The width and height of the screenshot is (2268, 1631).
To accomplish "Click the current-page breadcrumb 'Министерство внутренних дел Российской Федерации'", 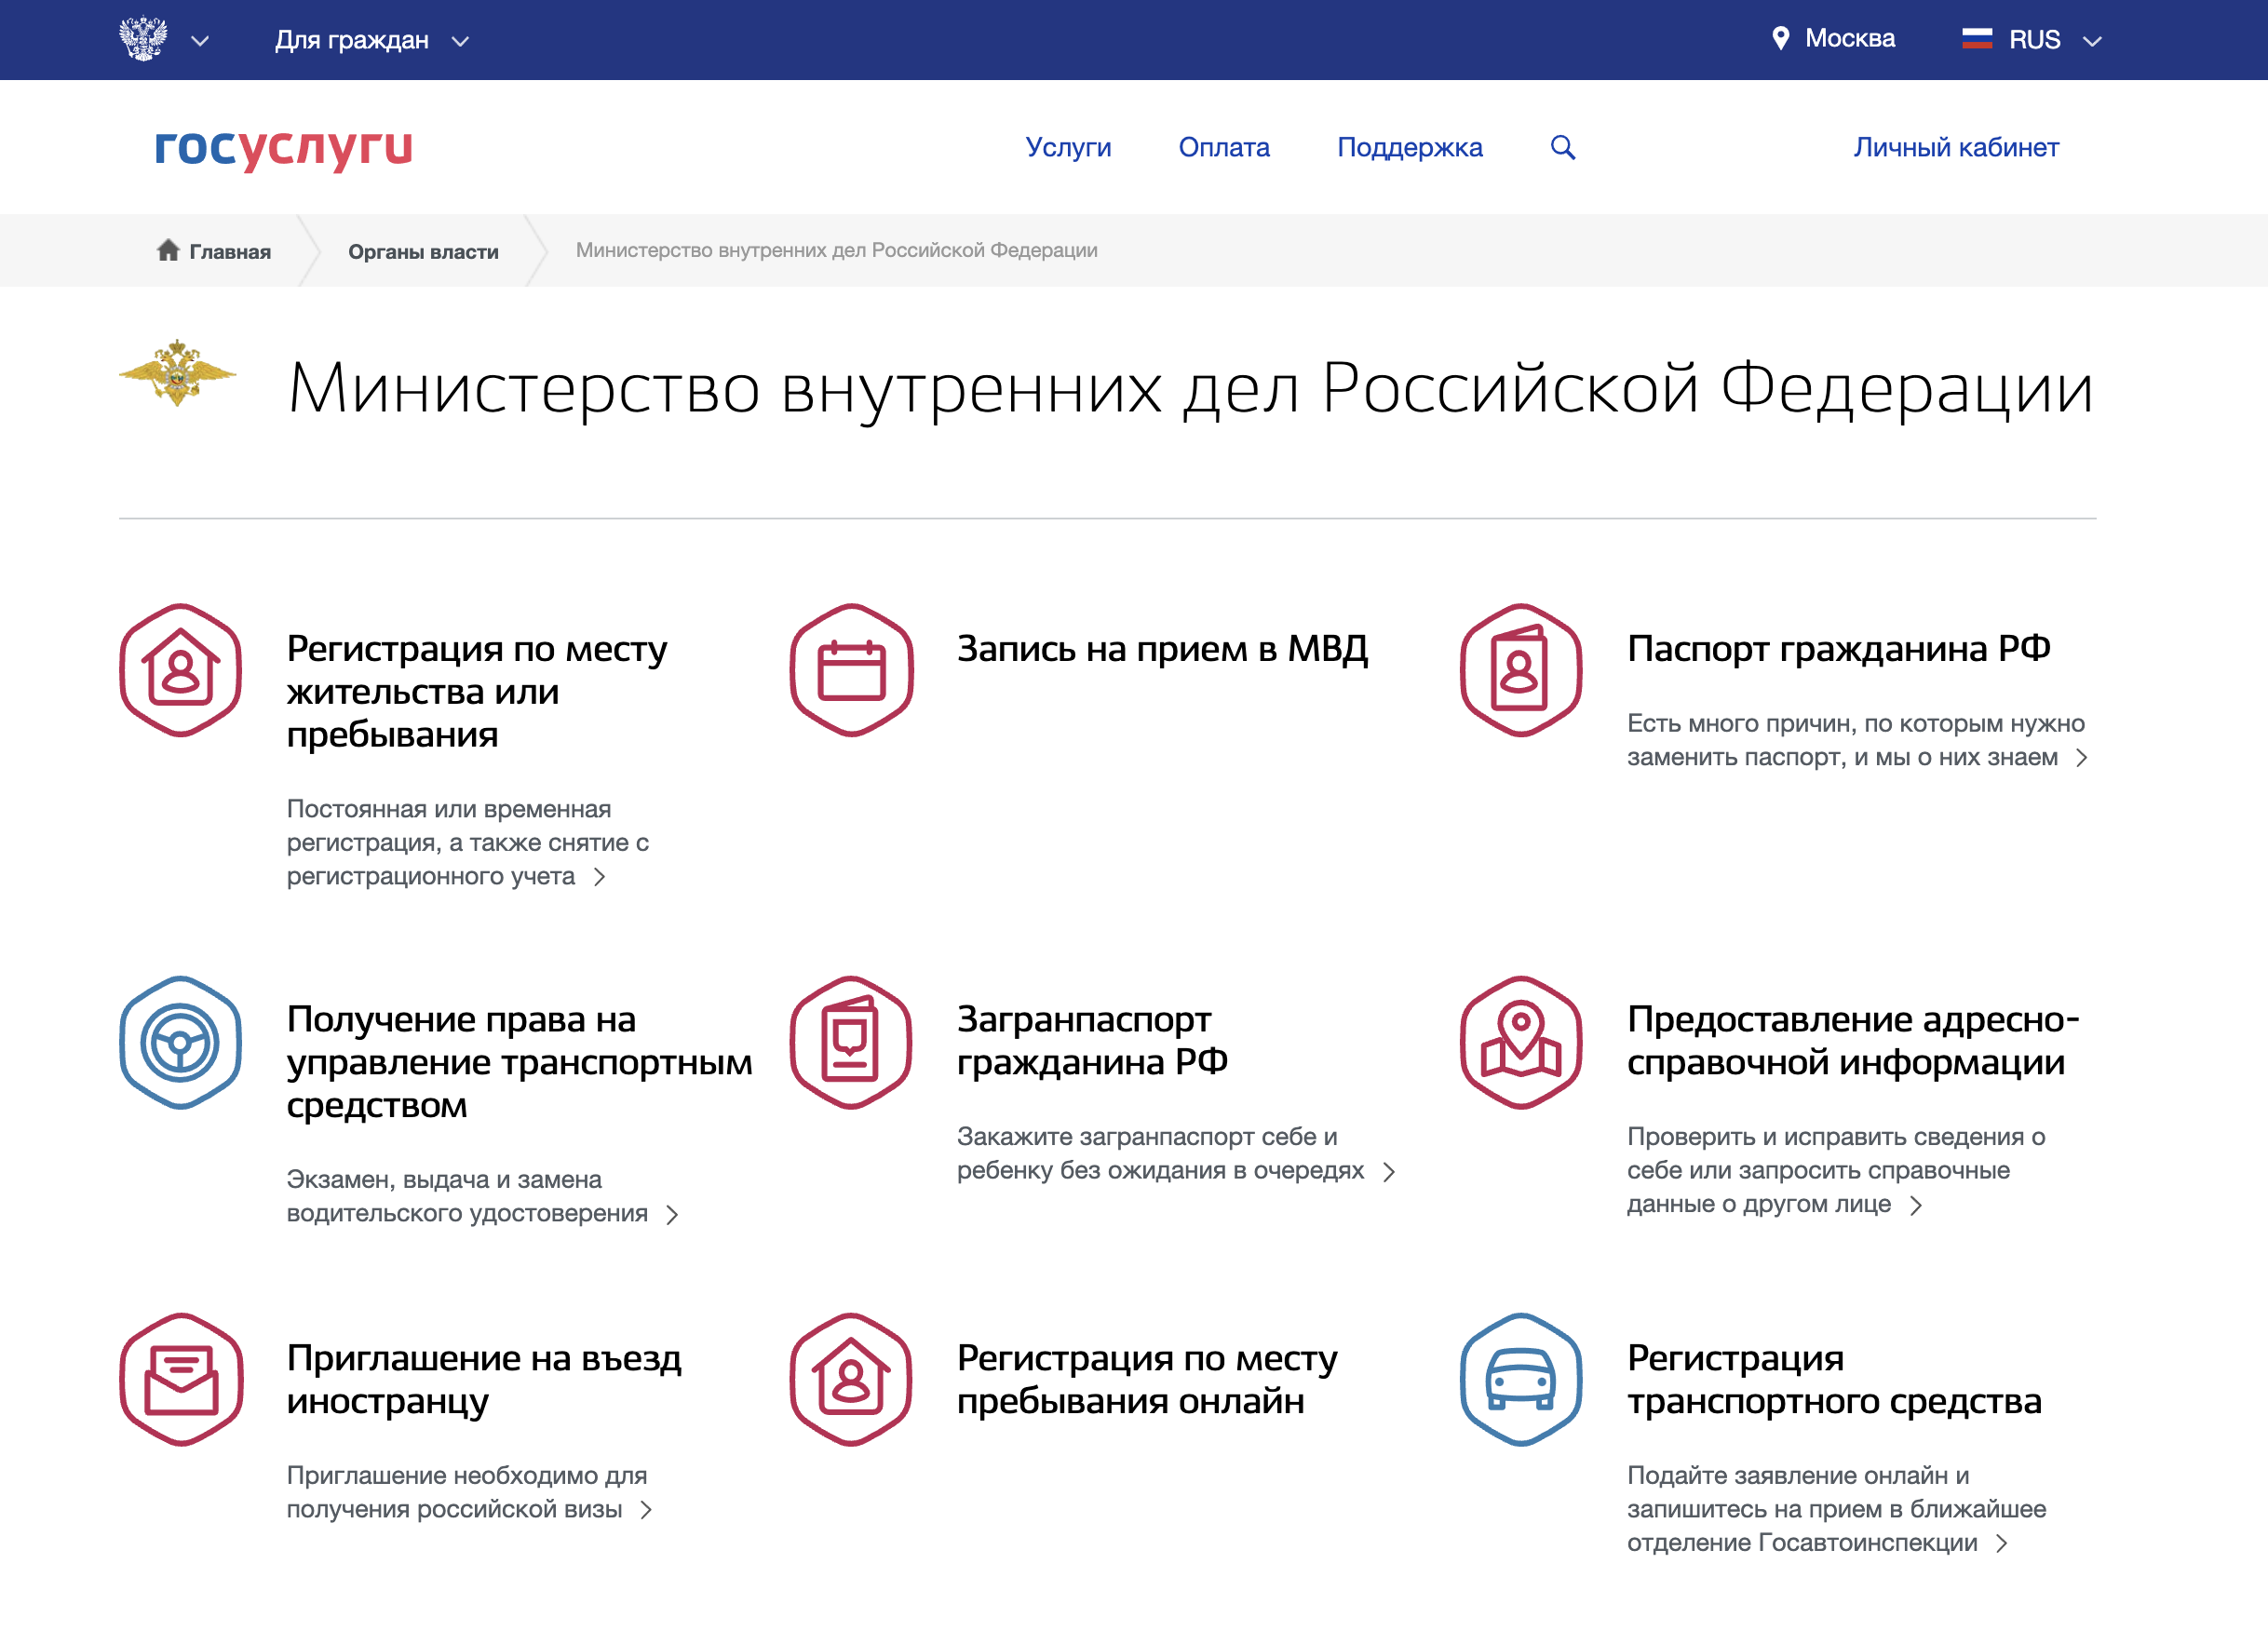I will 836,250.
